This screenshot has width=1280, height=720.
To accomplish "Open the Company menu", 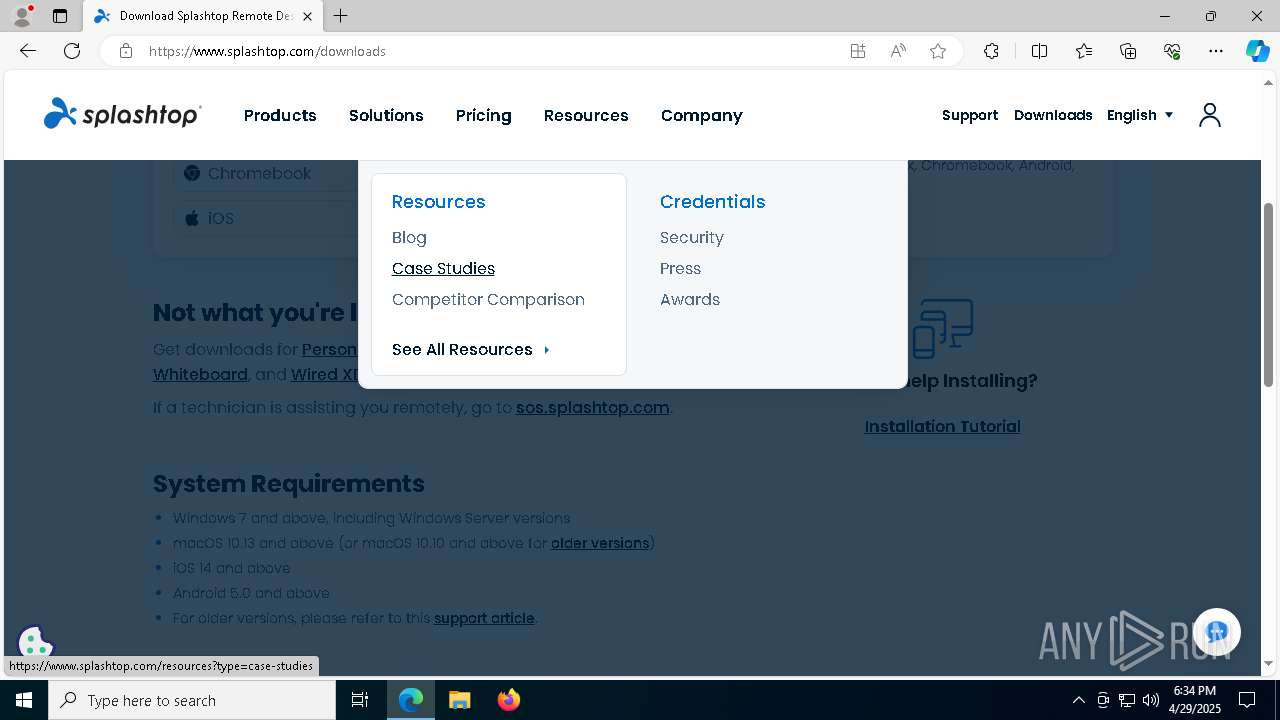I will coord(702,115).
